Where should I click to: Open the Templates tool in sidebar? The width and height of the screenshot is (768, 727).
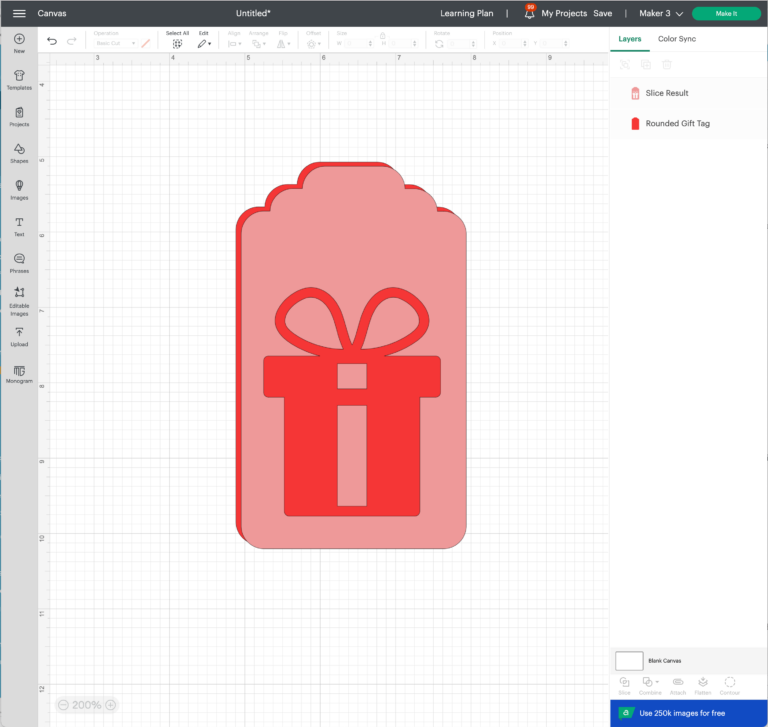coord(19,79)
